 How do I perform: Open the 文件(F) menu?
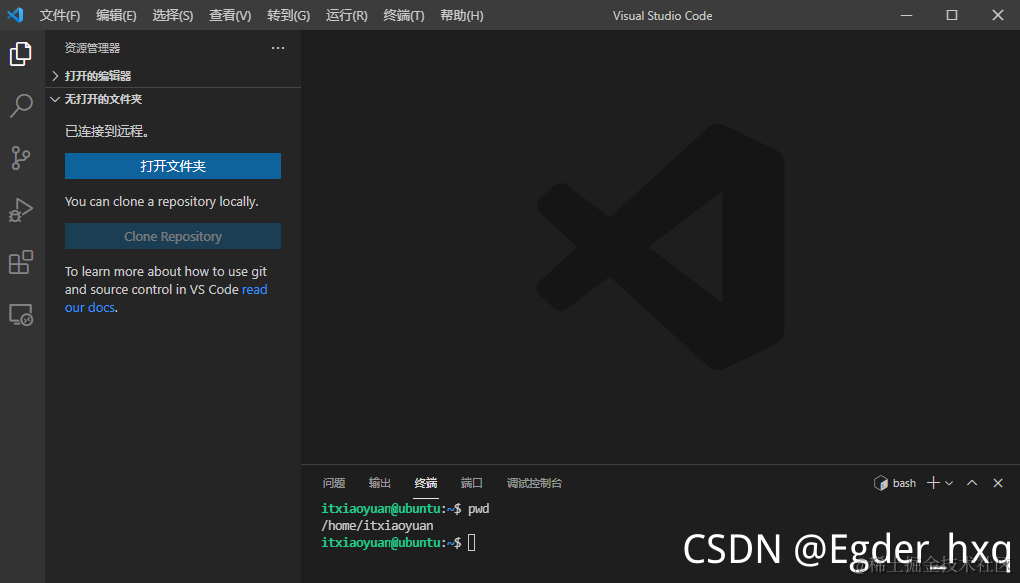tap(60, 15)
